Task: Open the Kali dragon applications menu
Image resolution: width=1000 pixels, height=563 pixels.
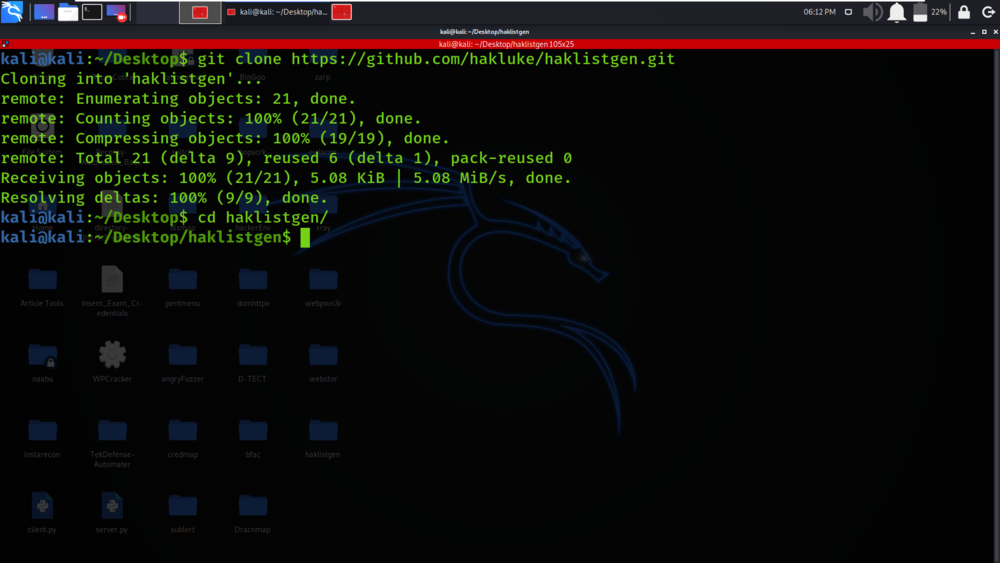Action: 12,11
